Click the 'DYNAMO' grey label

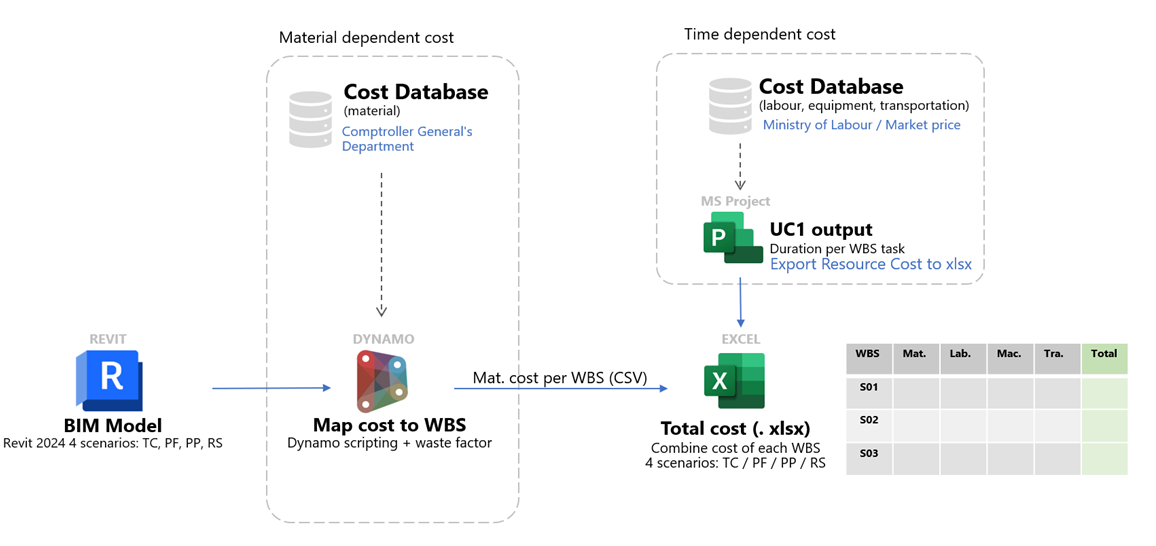coord(382,339)
